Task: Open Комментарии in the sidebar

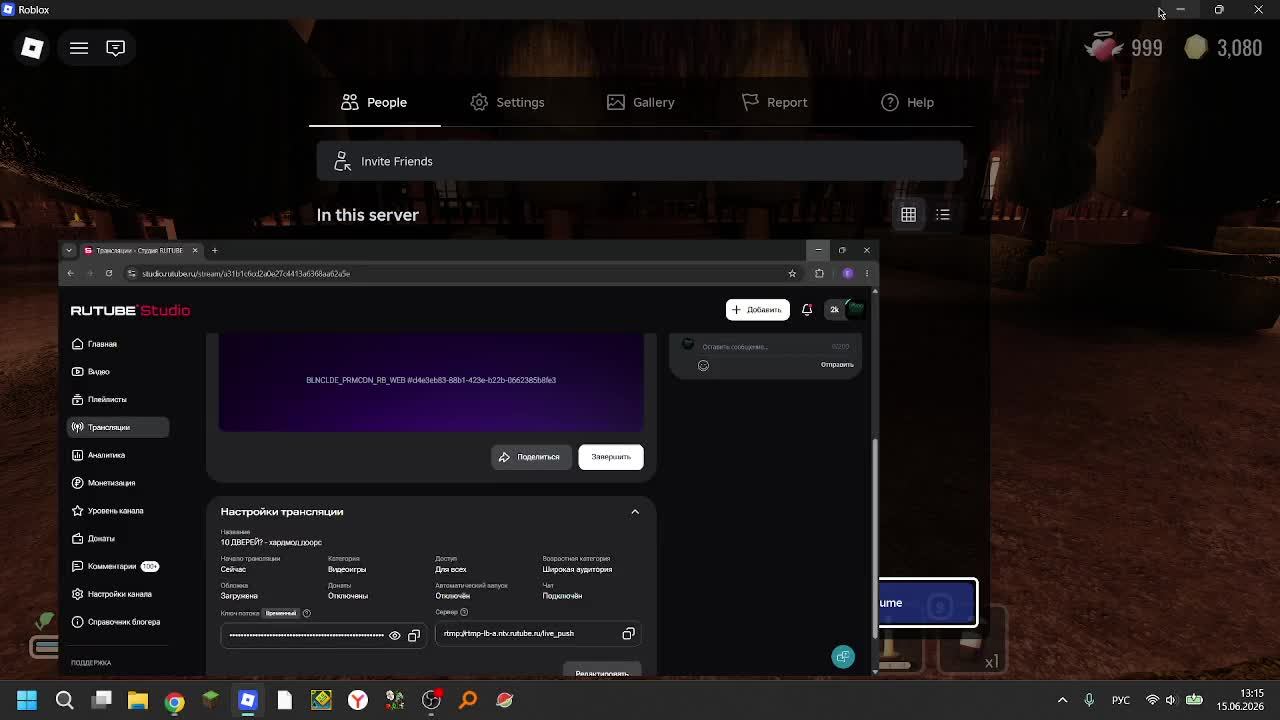Action: click(117, 566)
